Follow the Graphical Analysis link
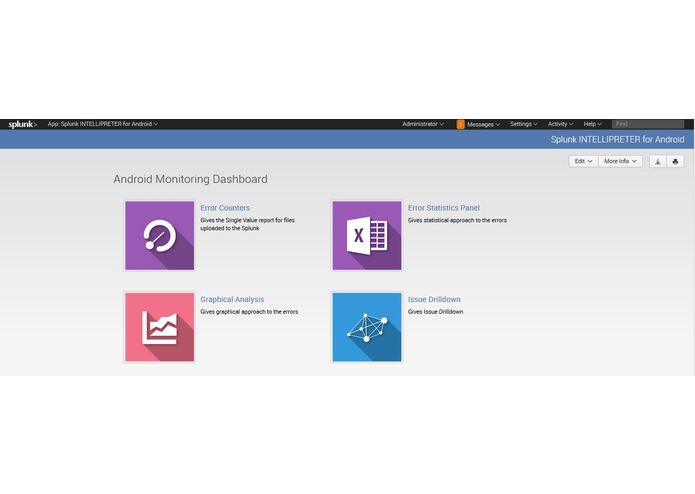This screenshot has height=494, width=695. point(232,300)
